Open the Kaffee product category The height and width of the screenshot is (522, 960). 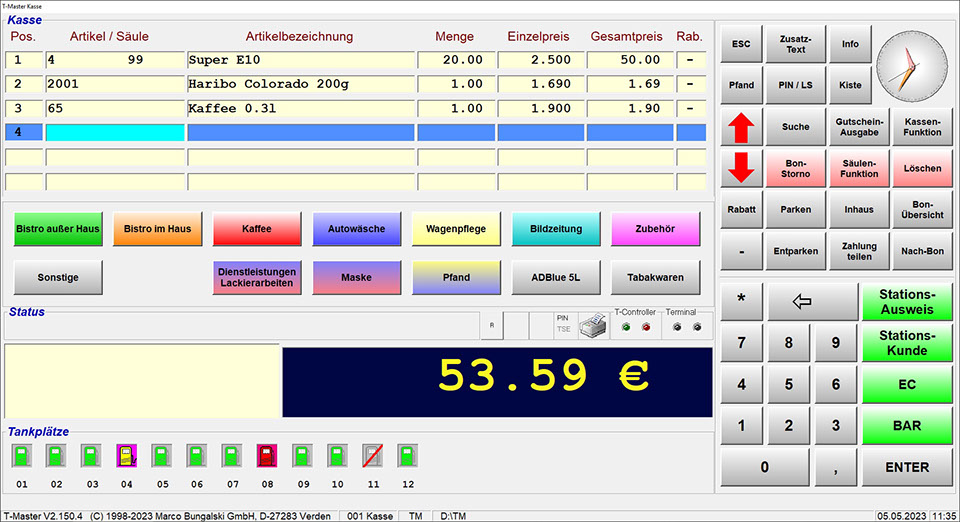tap(257, 229)
